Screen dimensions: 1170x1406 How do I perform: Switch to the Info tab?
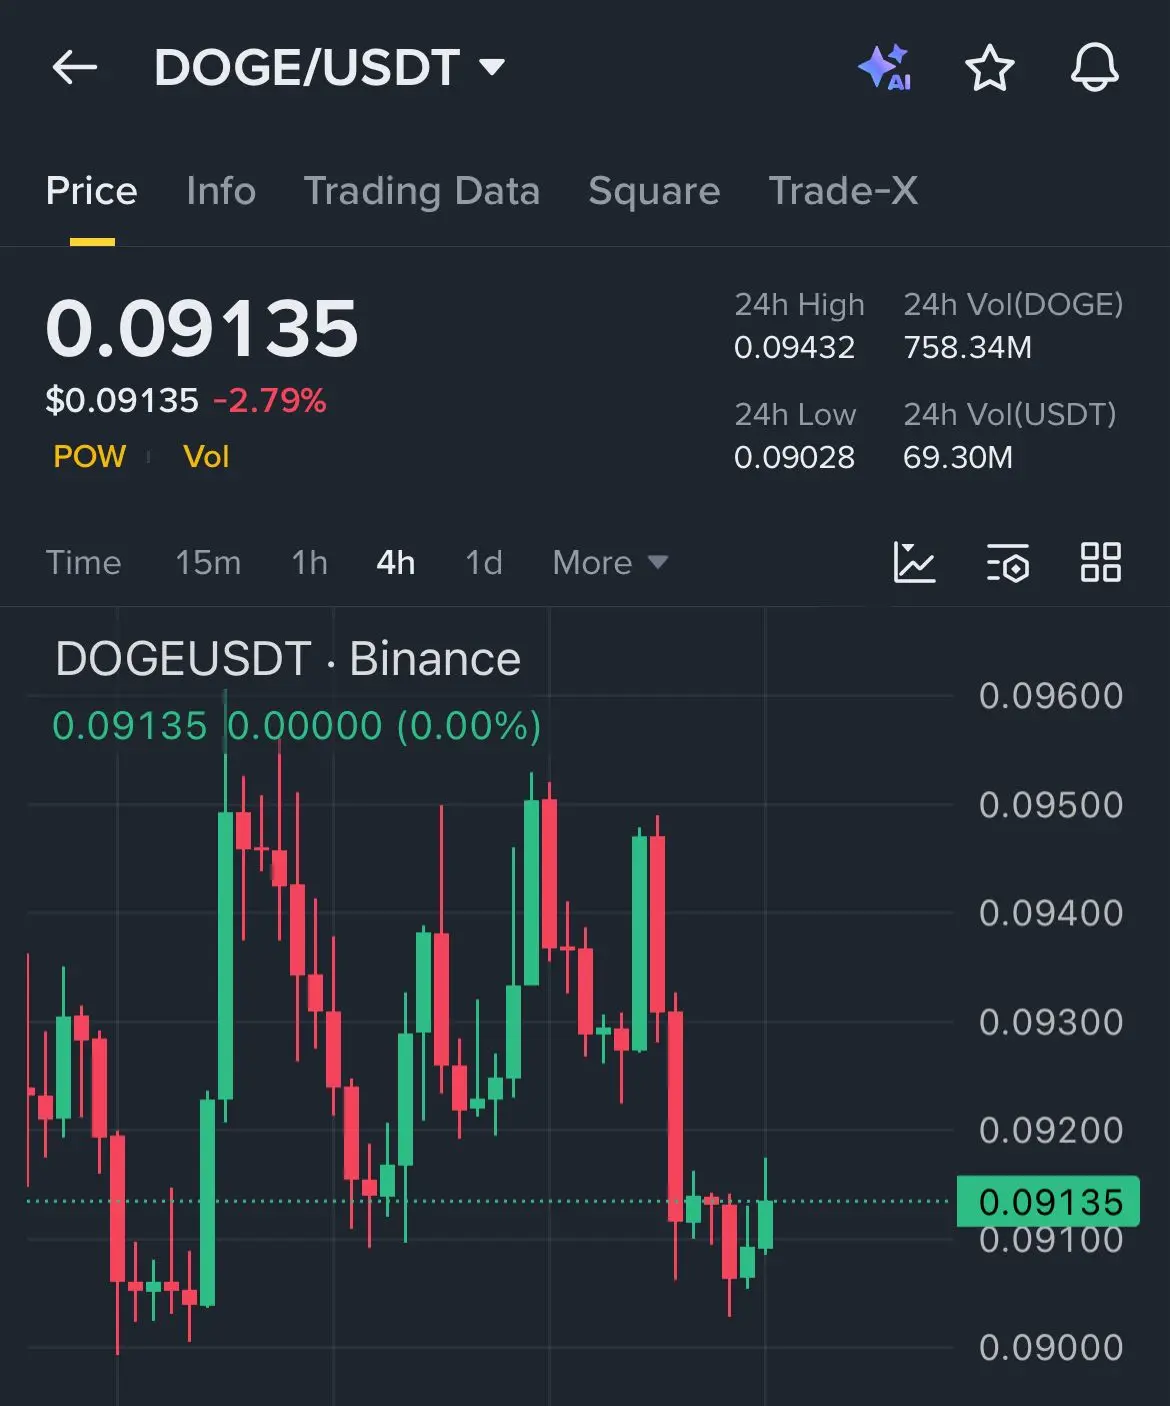(221, 191)
